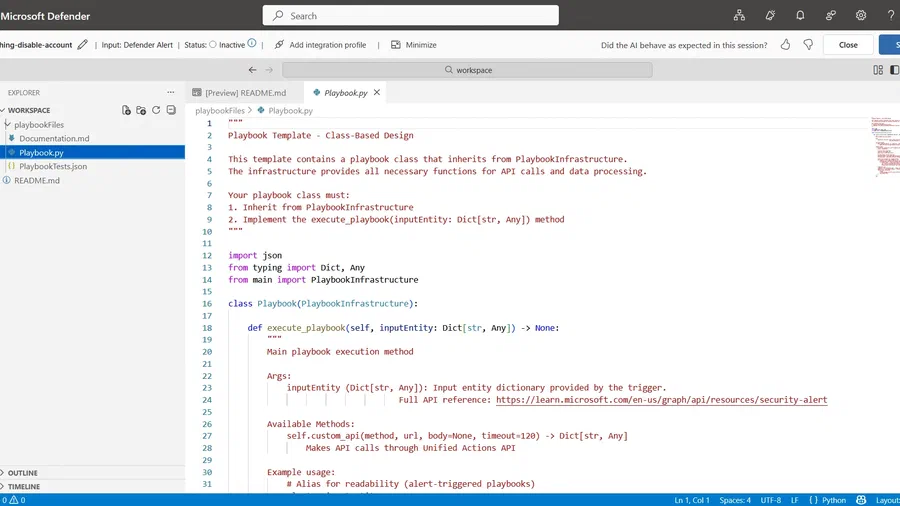This screenshot has height=506, width=900.
Task: Toggle the Inactive status radio
Action: [x=213, y=45]
